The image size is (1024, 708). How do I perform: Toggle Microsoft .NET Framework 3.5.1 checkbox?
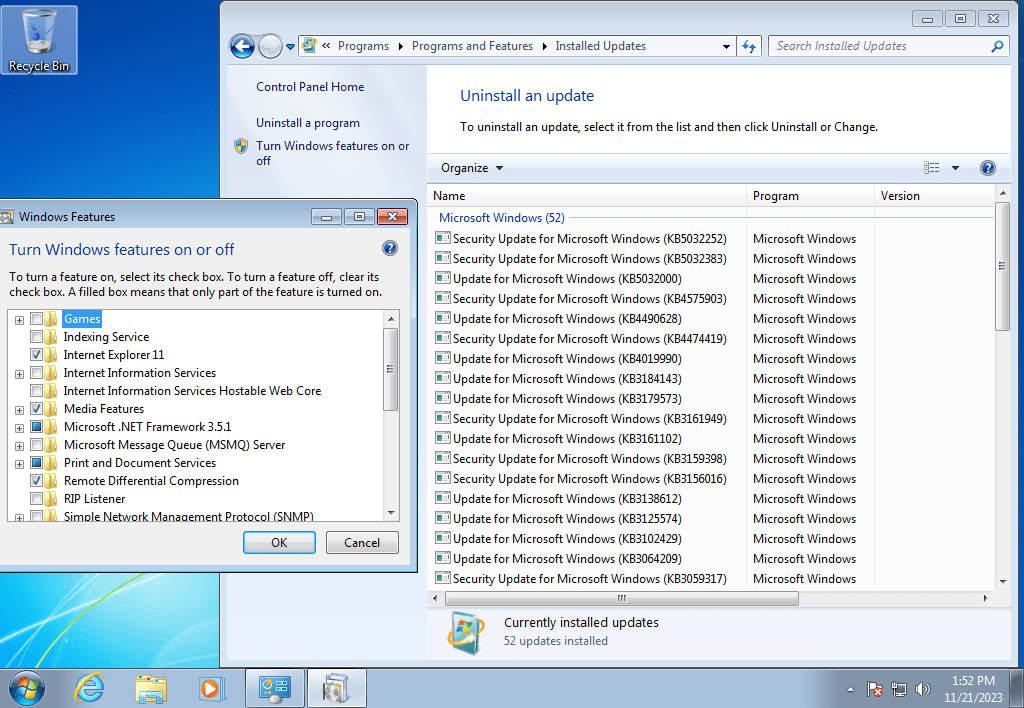tap(37, 426)
